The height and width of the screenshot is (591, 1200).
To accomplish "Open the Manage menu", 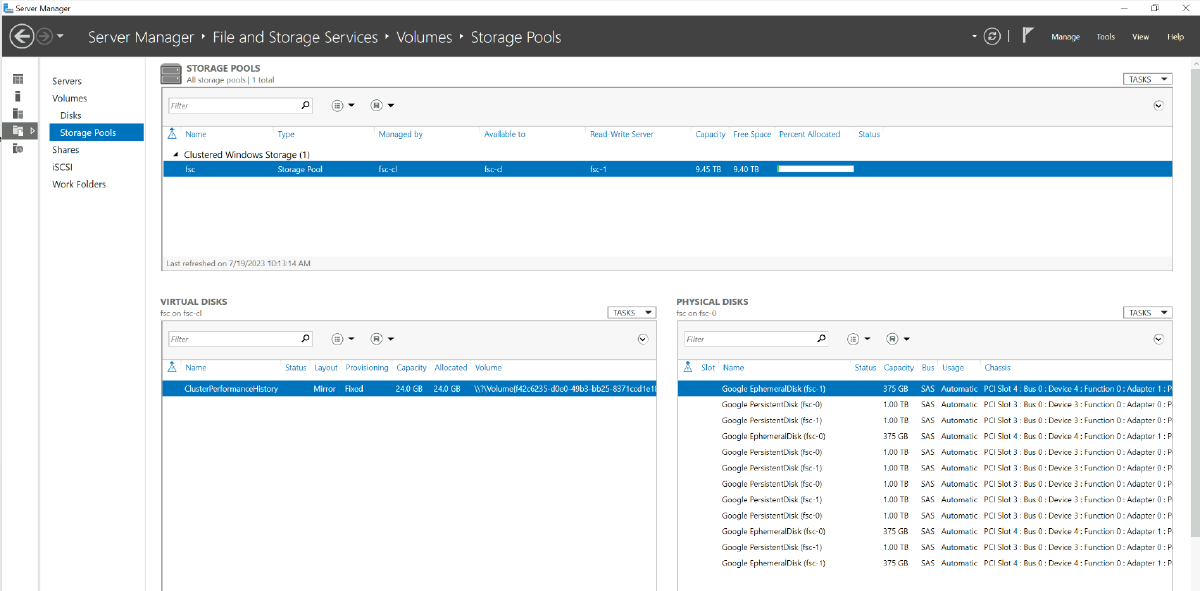I will tap(1065, 36).
